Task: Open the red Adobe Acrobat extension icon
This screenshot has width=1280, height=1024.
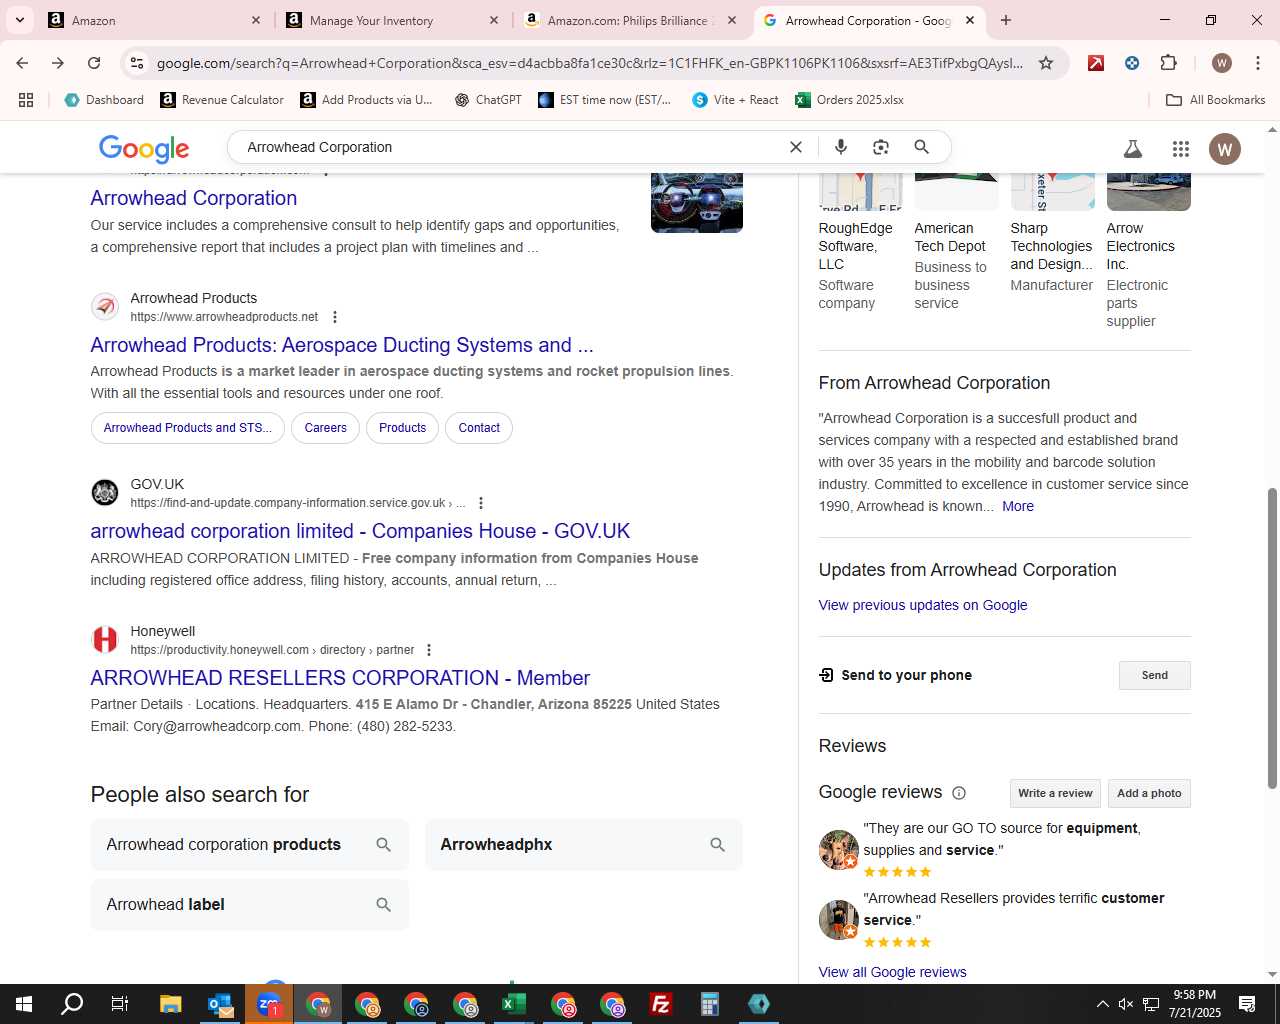Action: point(1096,63)
